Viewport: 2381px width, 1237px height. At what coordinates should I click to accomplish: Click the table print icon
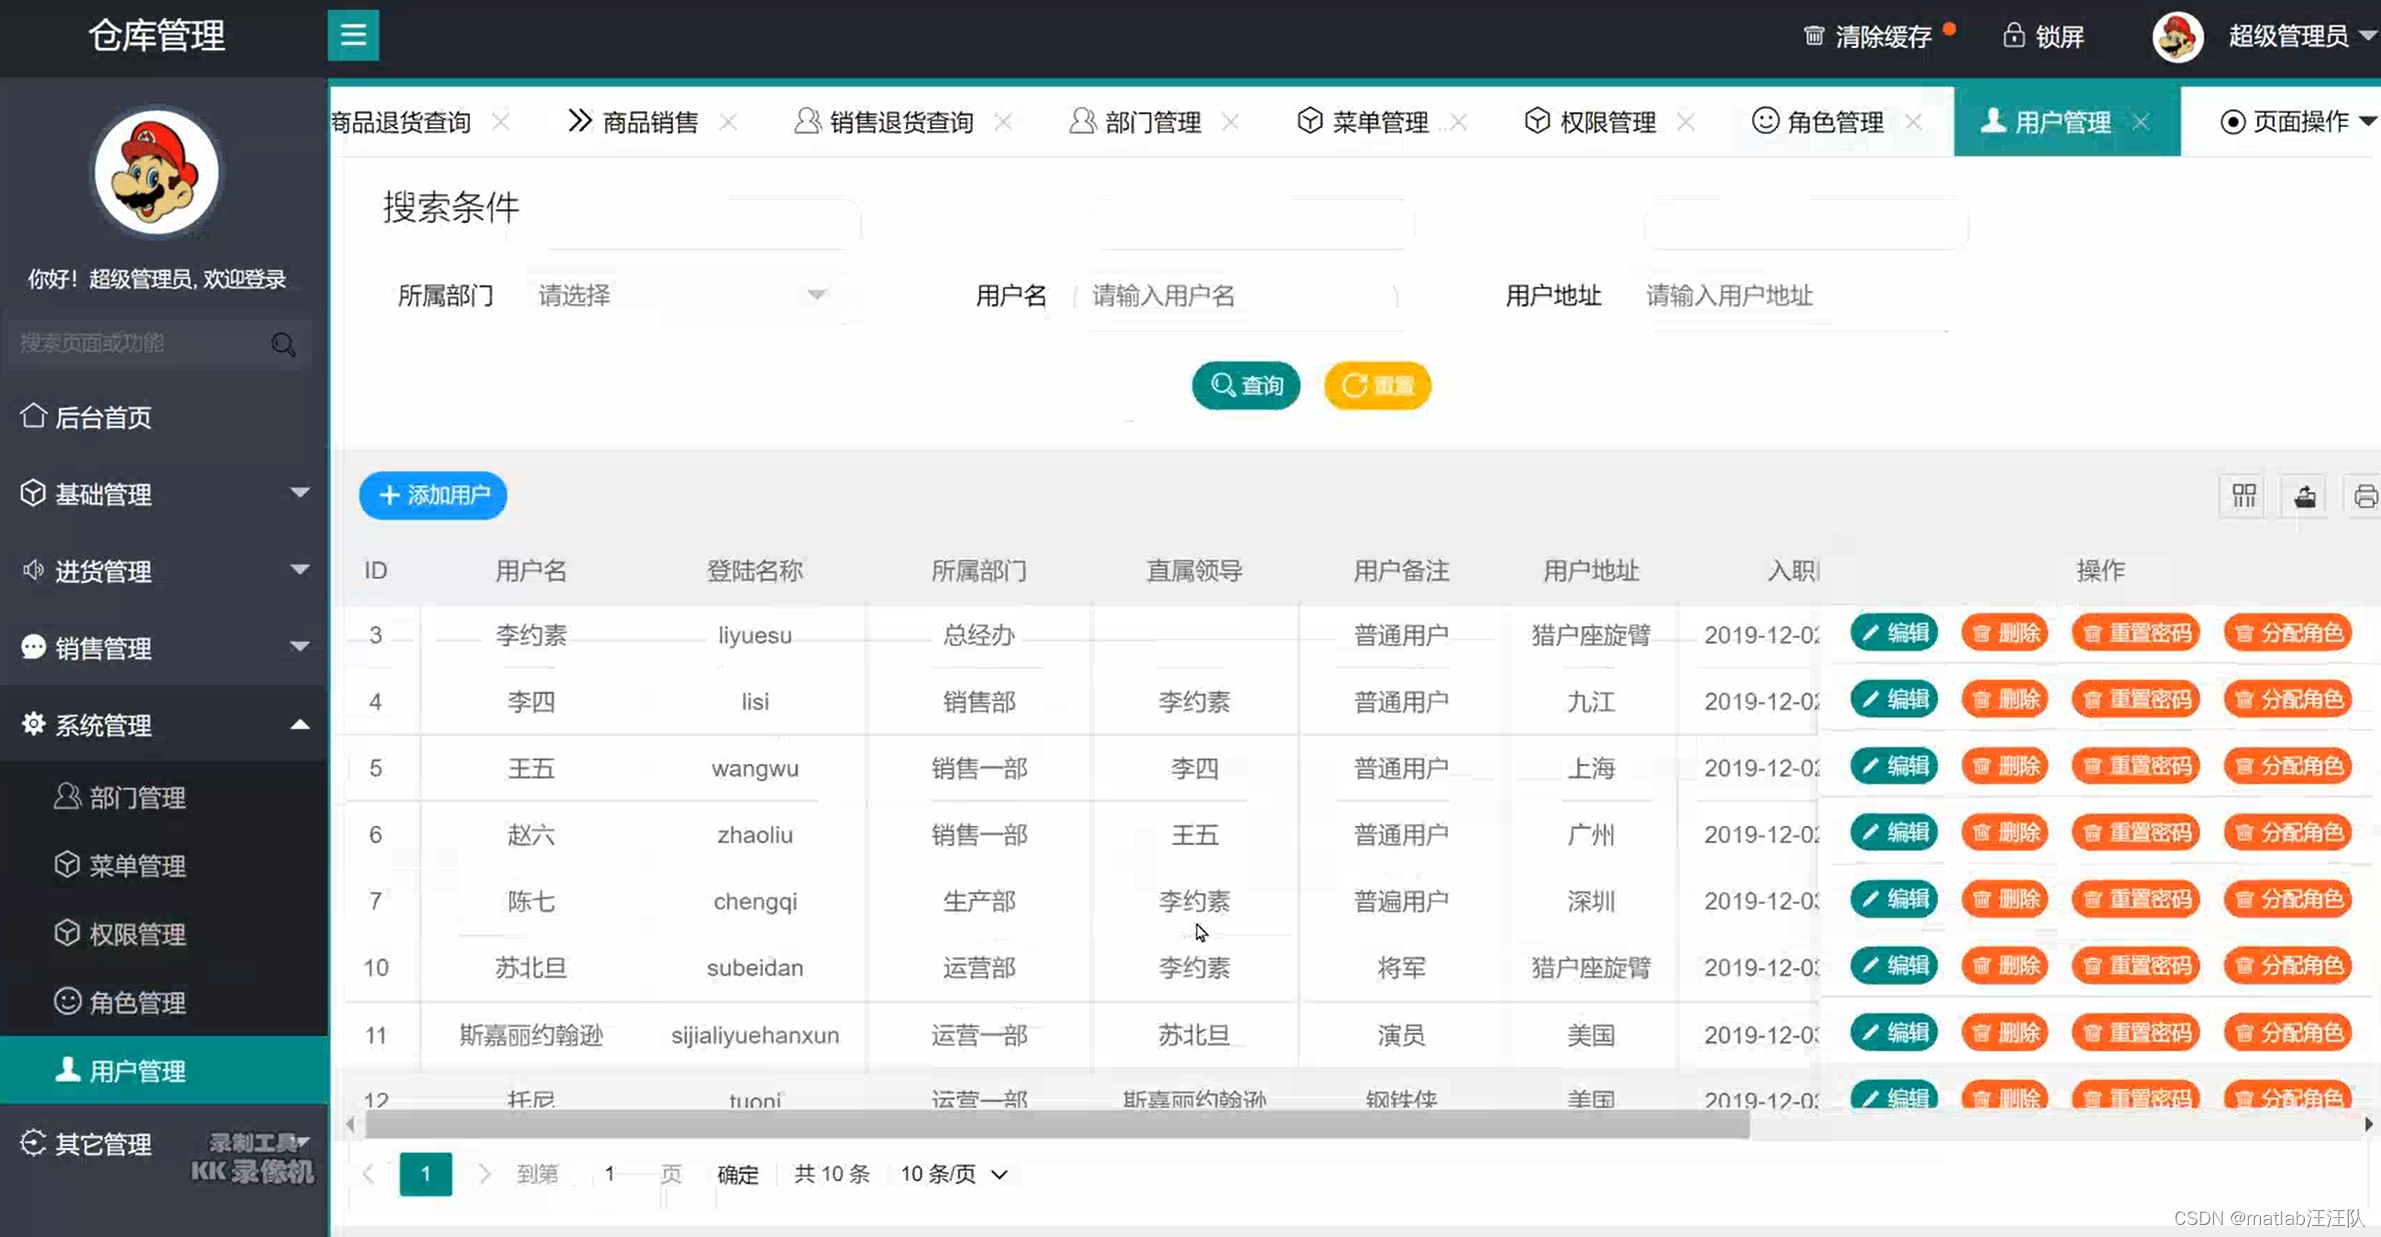tap(2364, 496)
